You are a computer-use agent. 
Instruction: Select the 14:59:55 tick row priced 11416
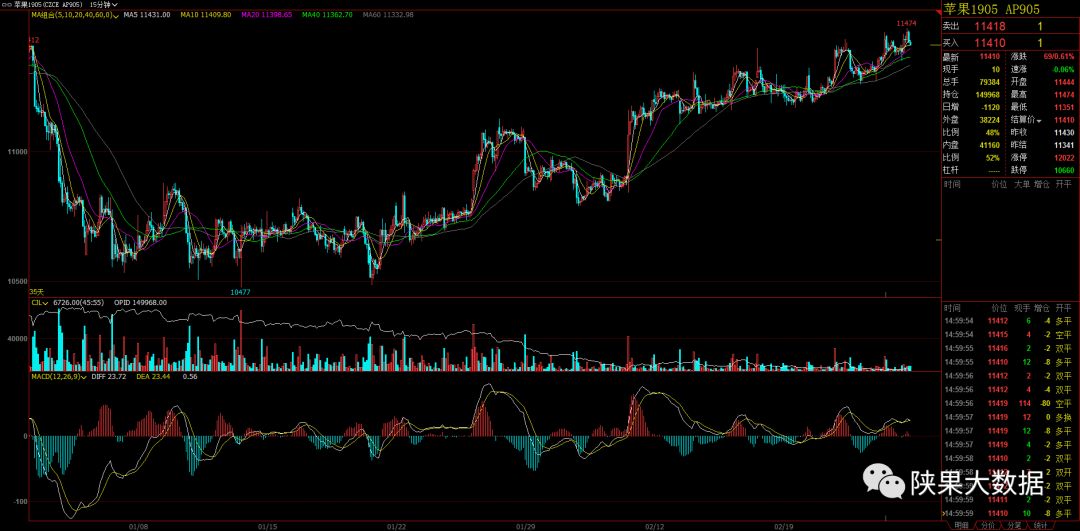1009,348
